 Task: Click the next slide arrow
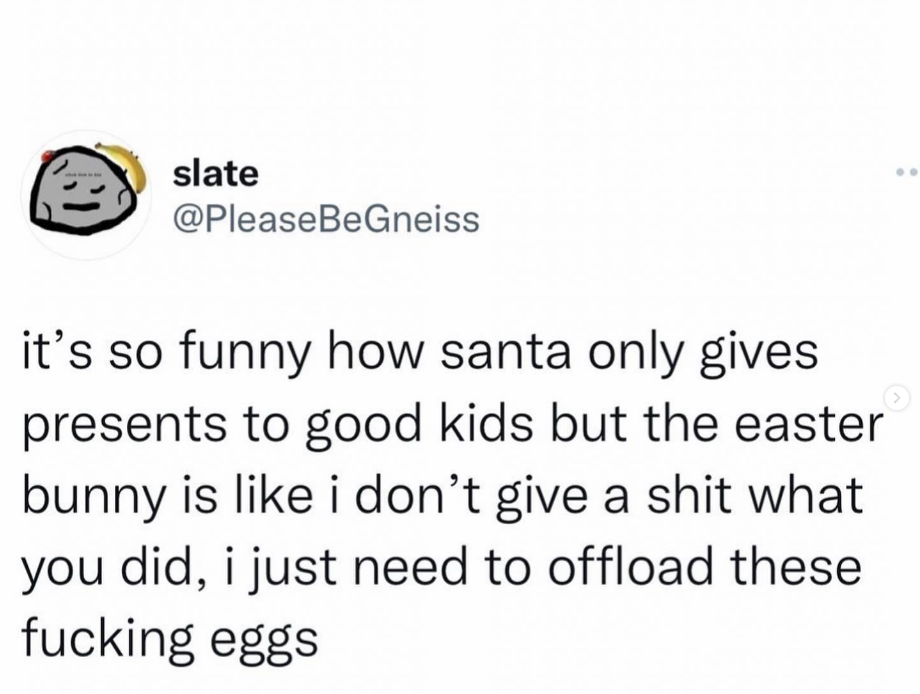point(898,400)
